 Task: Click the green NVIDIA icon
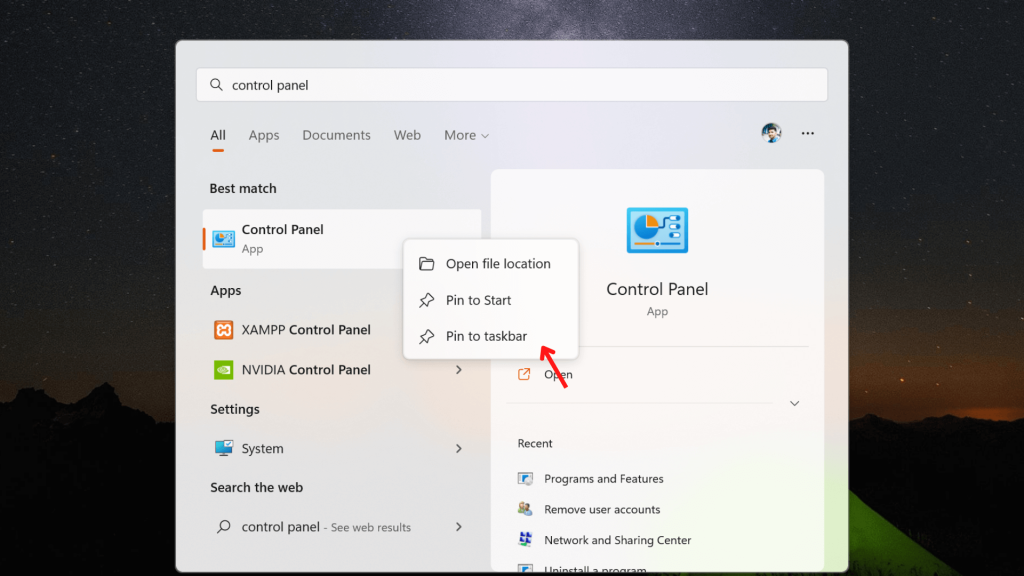223,370
